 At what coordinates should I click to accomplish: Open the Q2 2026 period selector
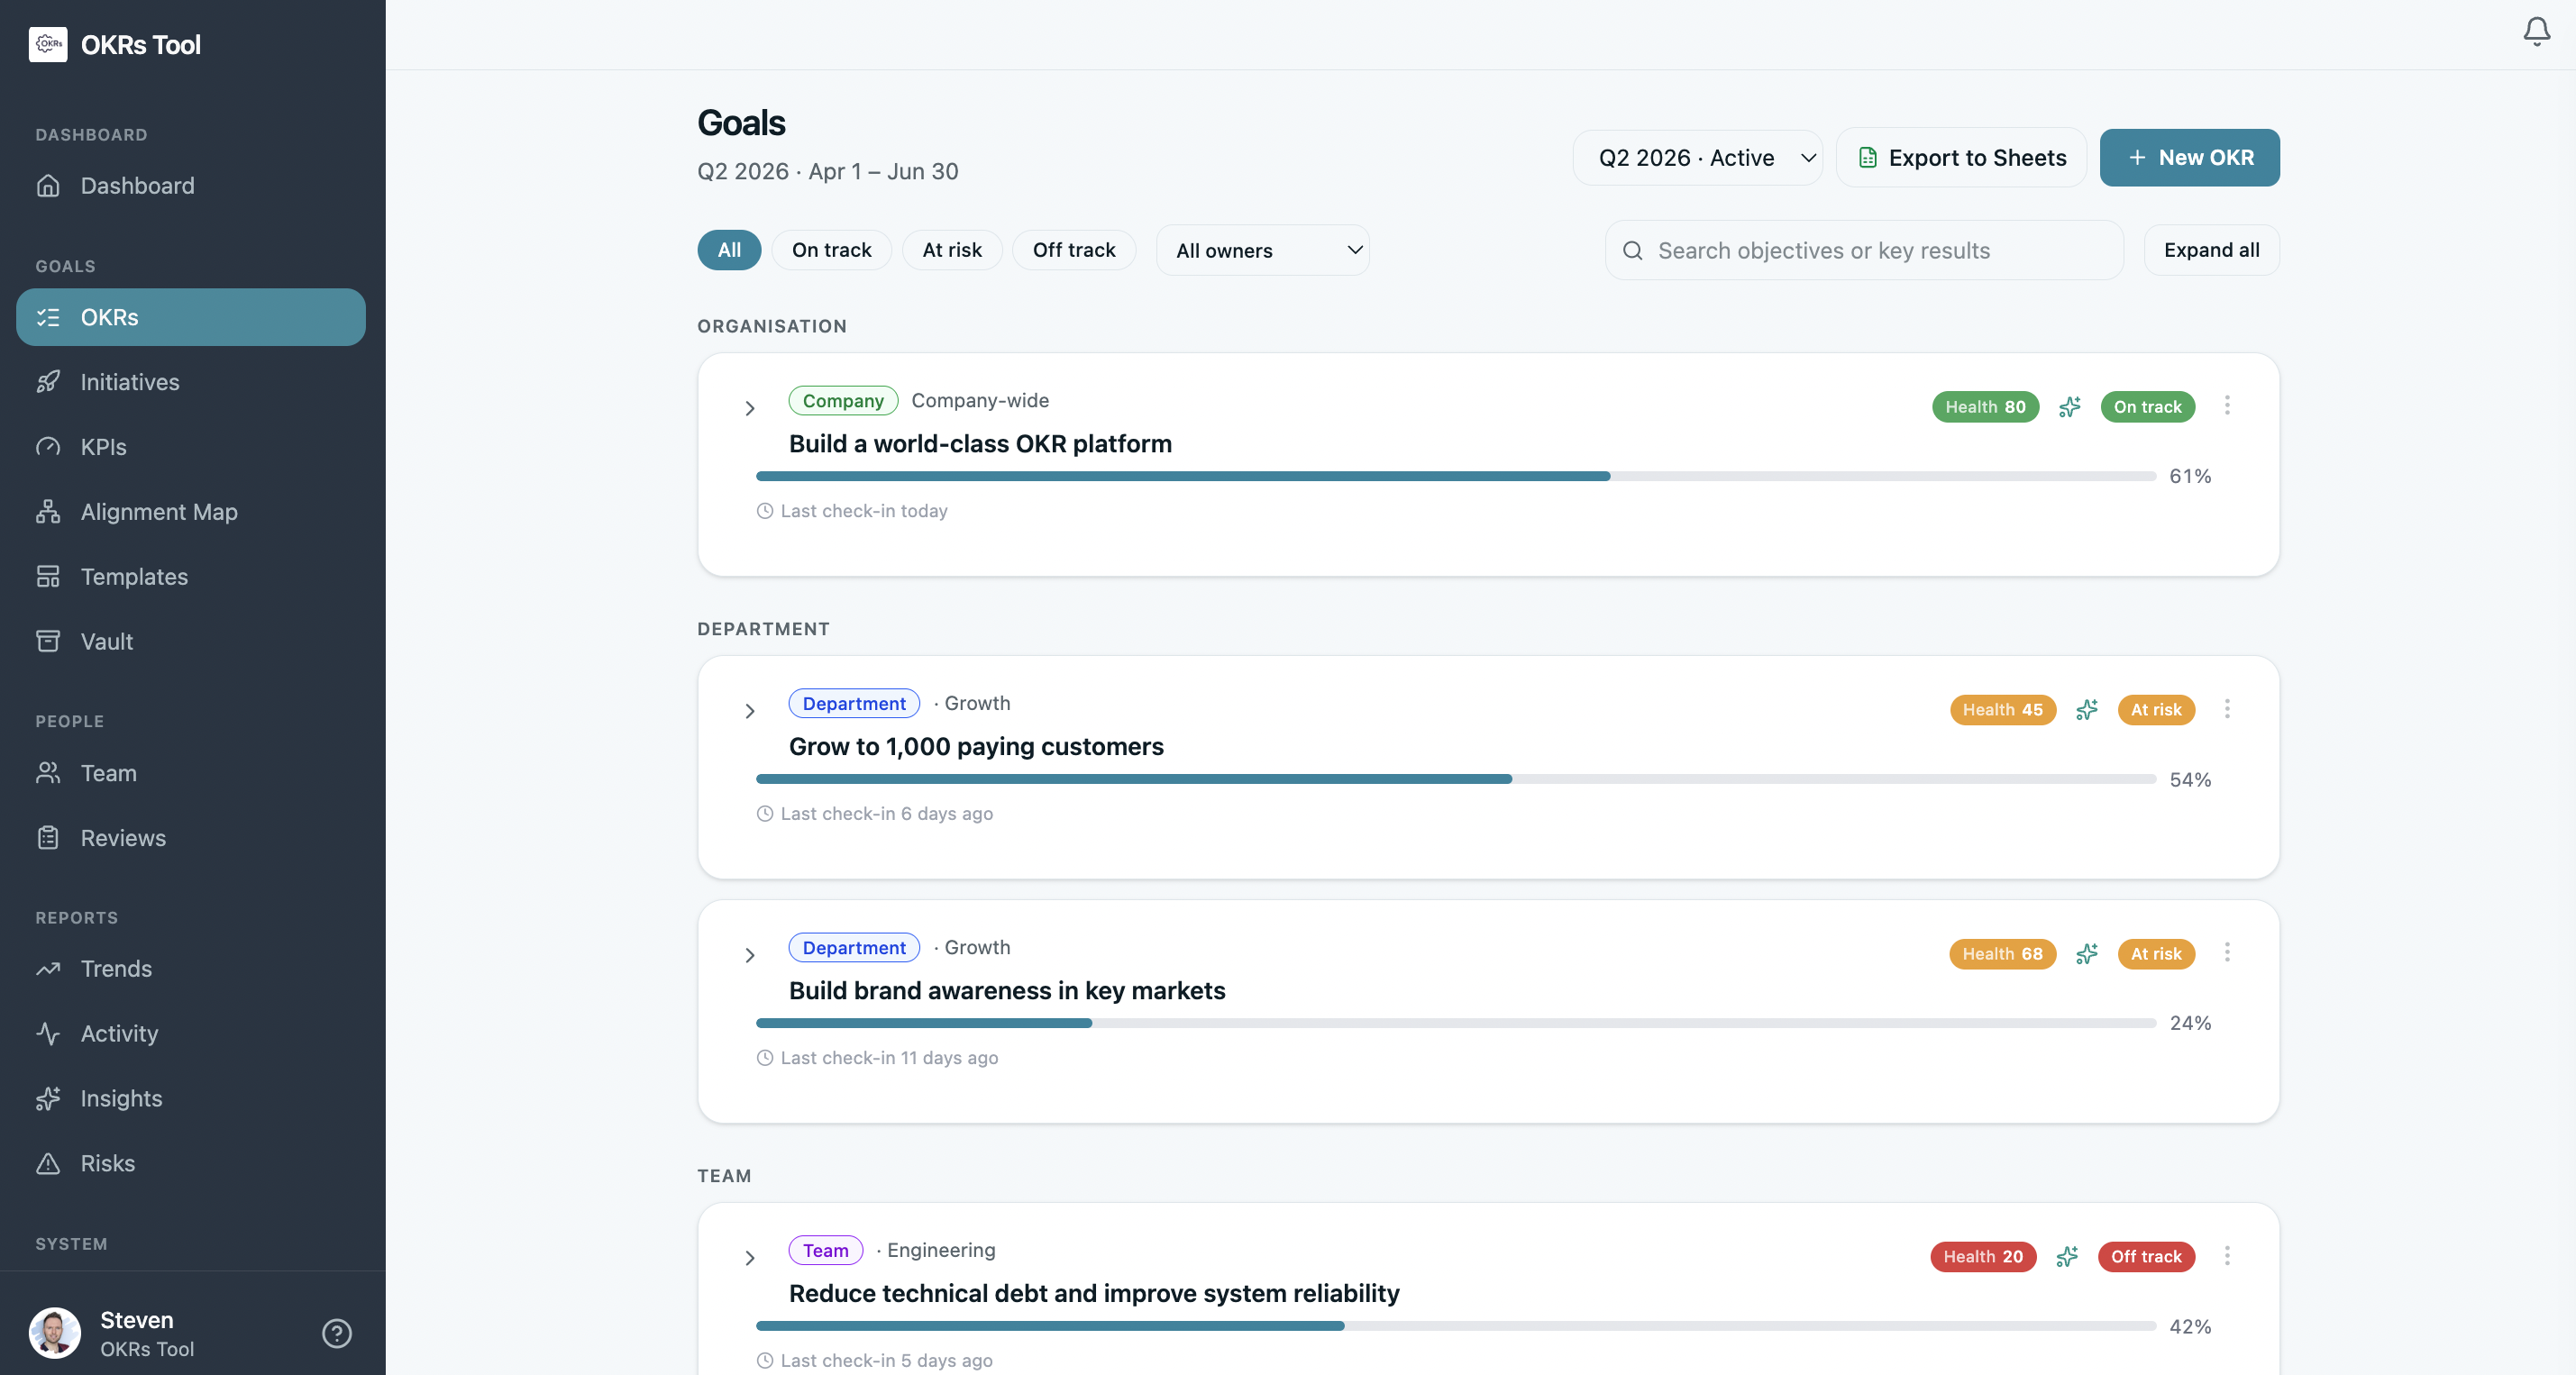1697,157
